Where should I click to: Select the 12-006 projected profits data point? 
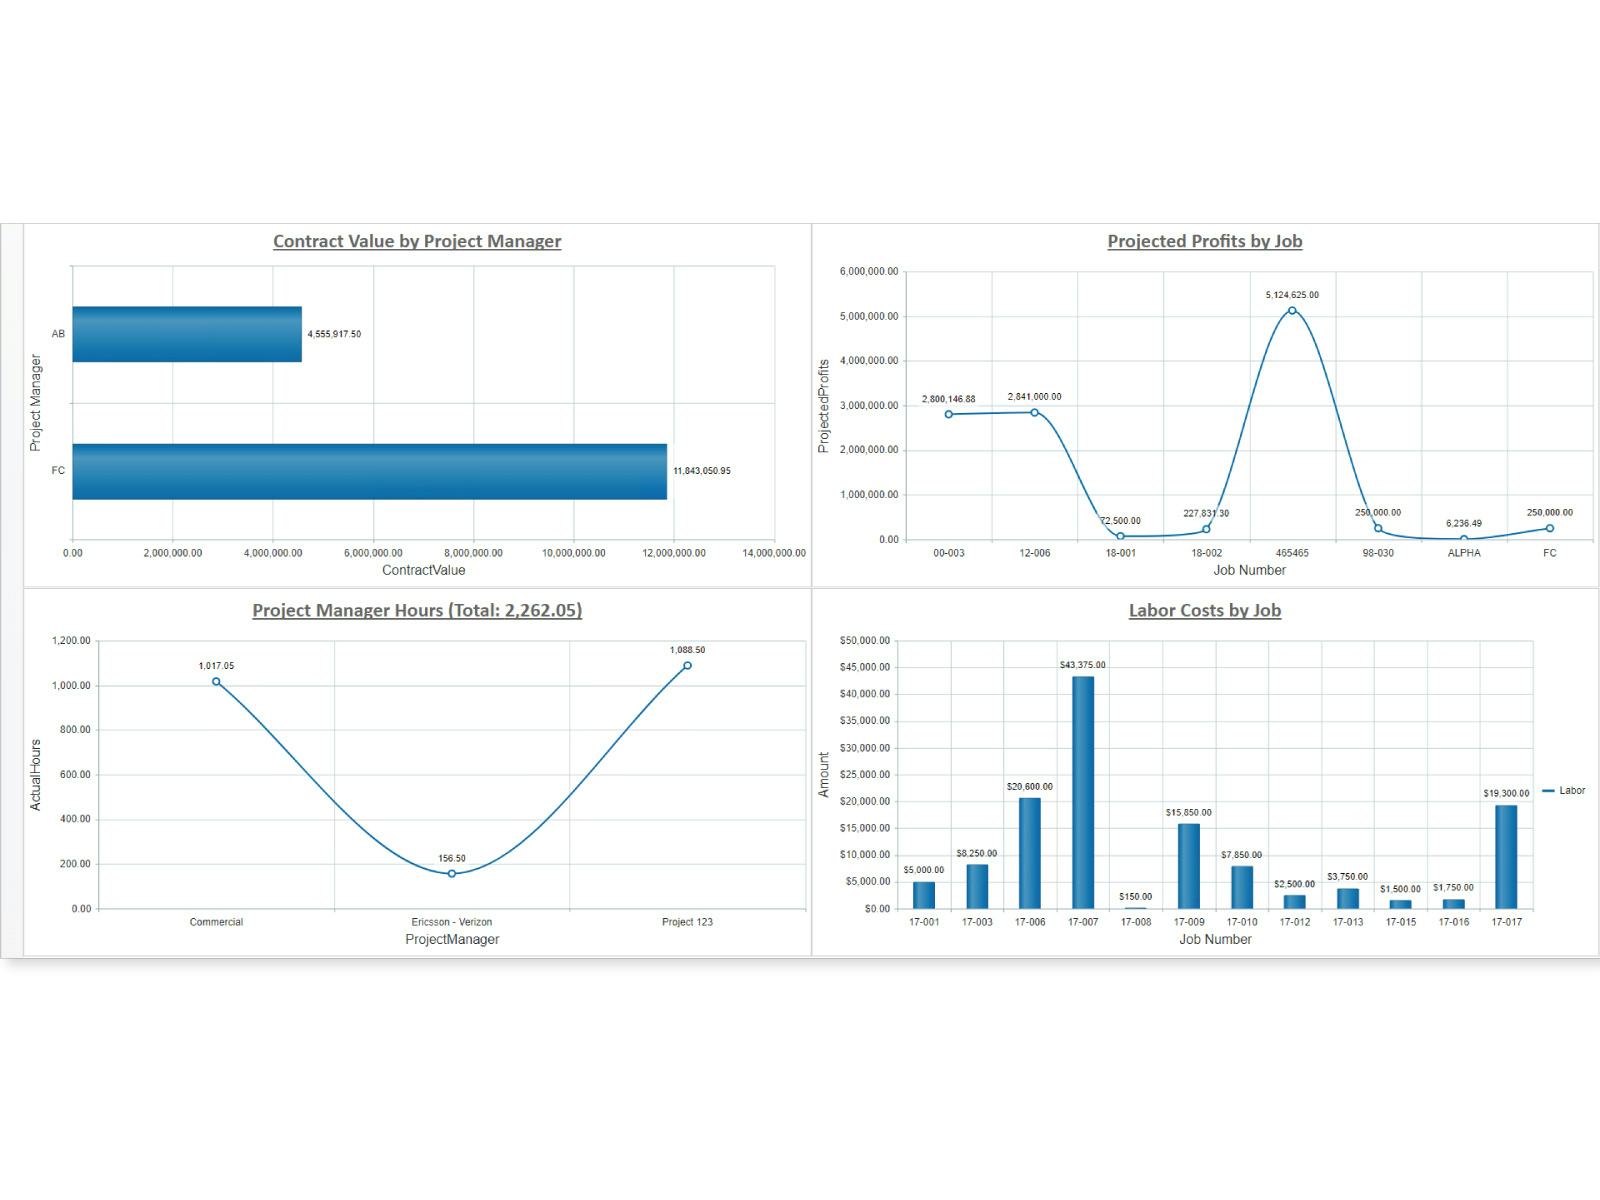click(x=1035, y=412)
